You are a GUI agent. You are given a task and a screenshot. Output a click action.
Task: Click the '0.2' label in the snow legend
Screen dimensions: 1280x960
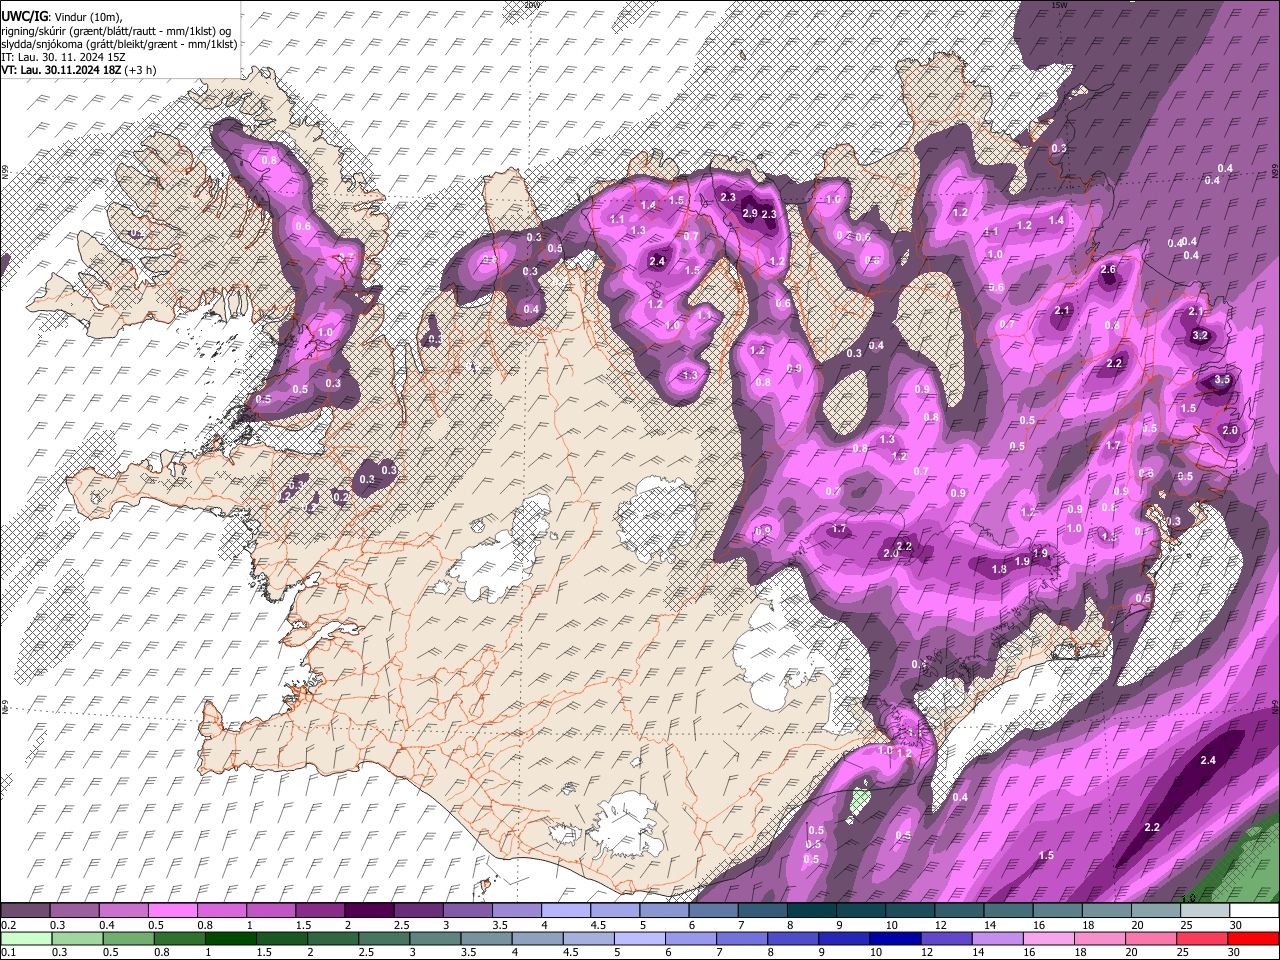pos(8,925)
